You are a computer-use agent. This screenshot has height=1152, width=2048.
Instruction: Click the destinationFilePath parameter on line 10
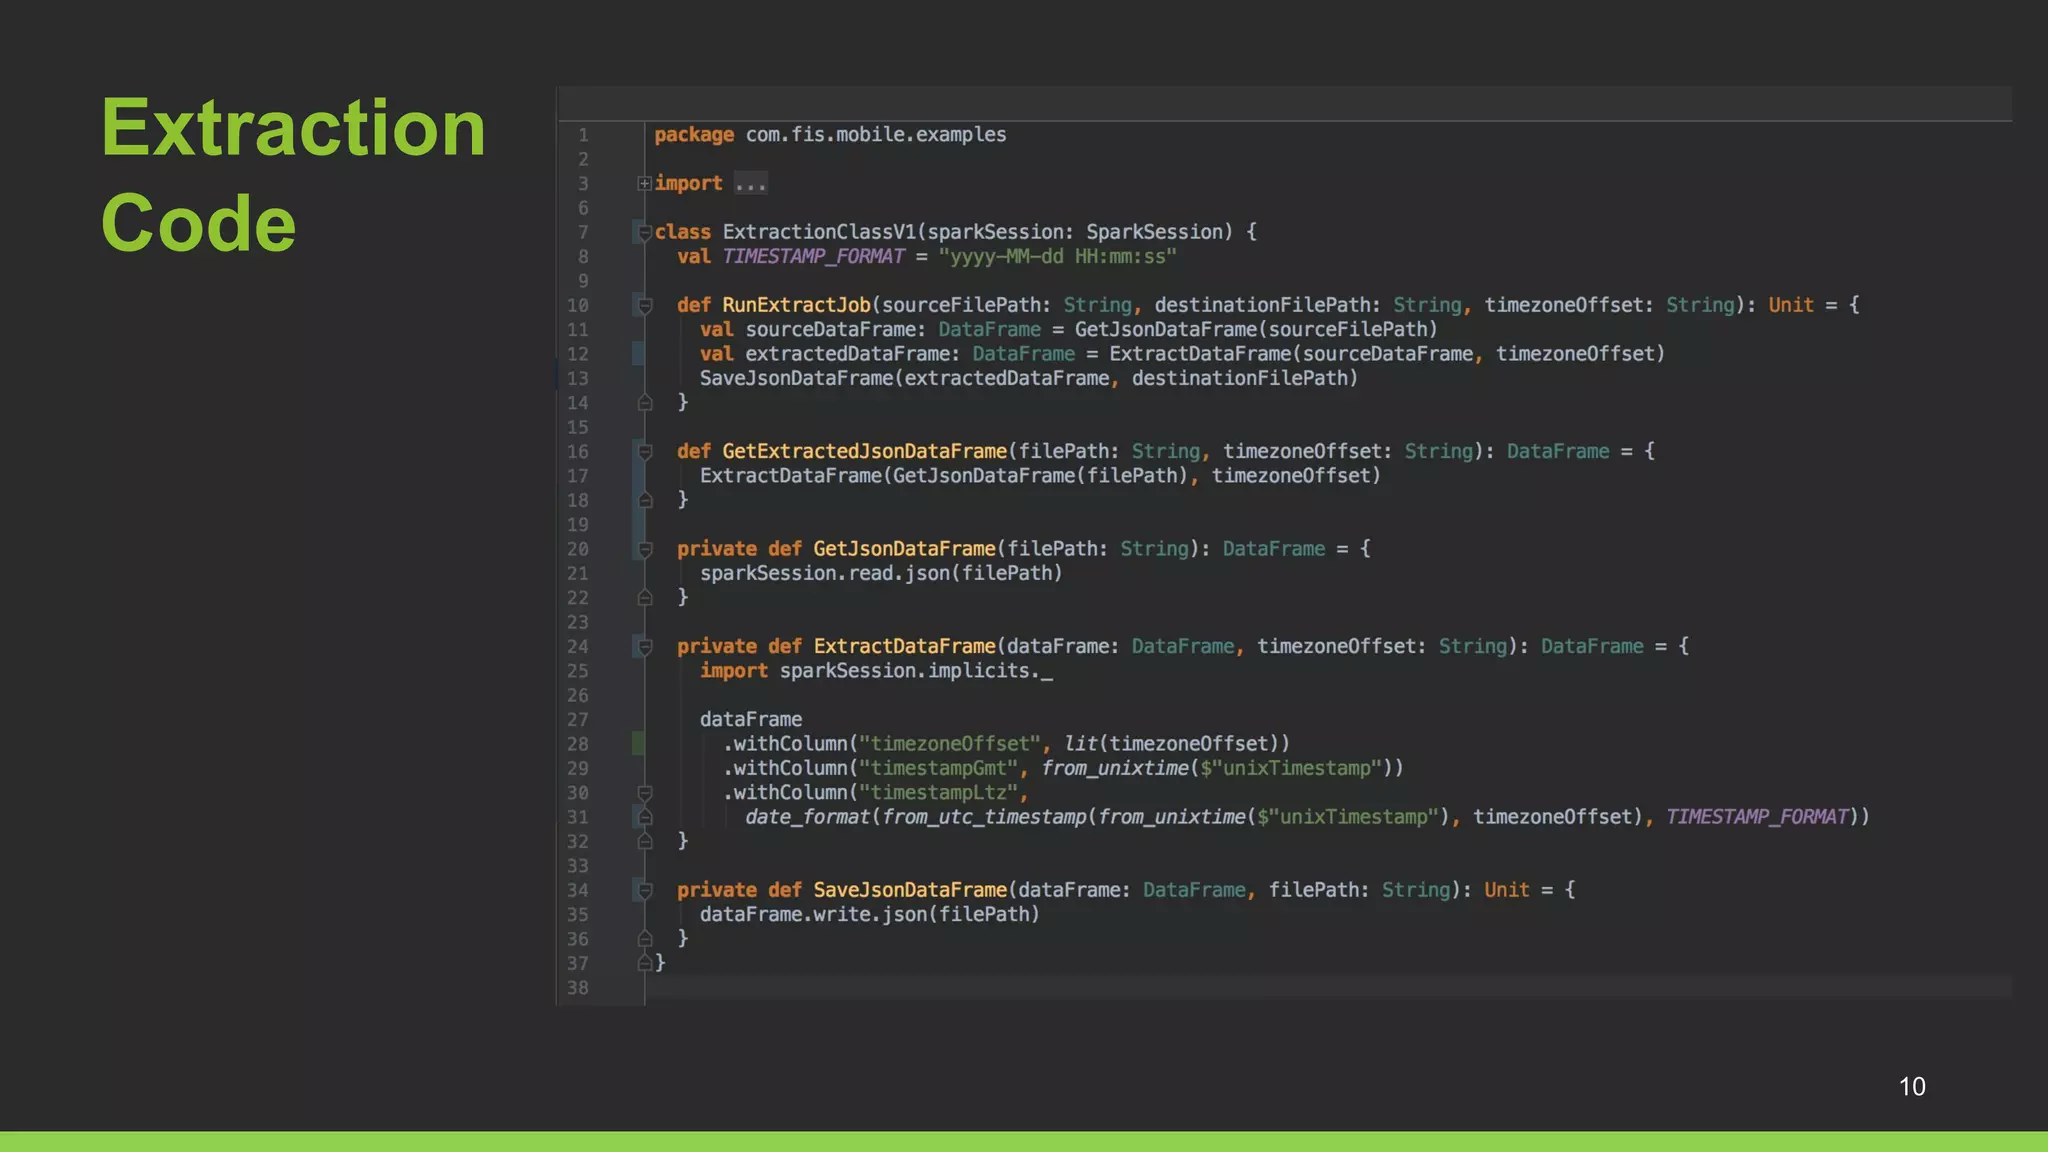1263,305
